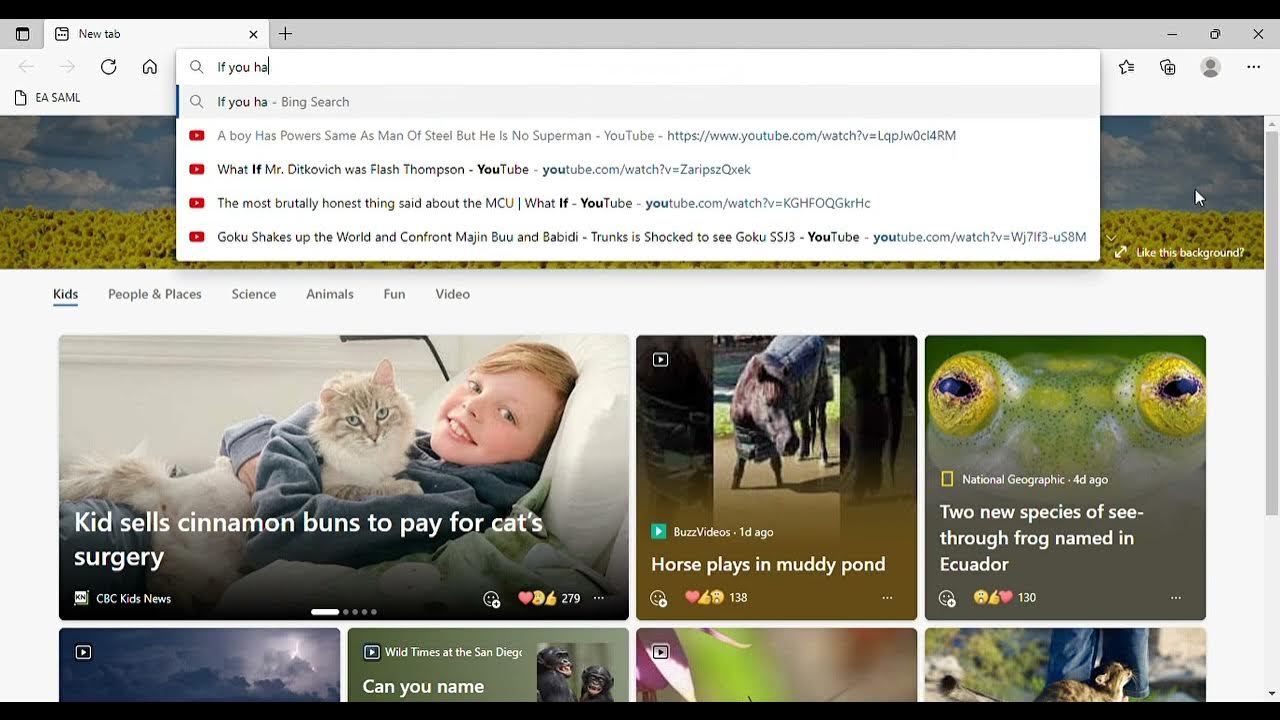Select the active carousel indicator on cat story

[325, 611]
